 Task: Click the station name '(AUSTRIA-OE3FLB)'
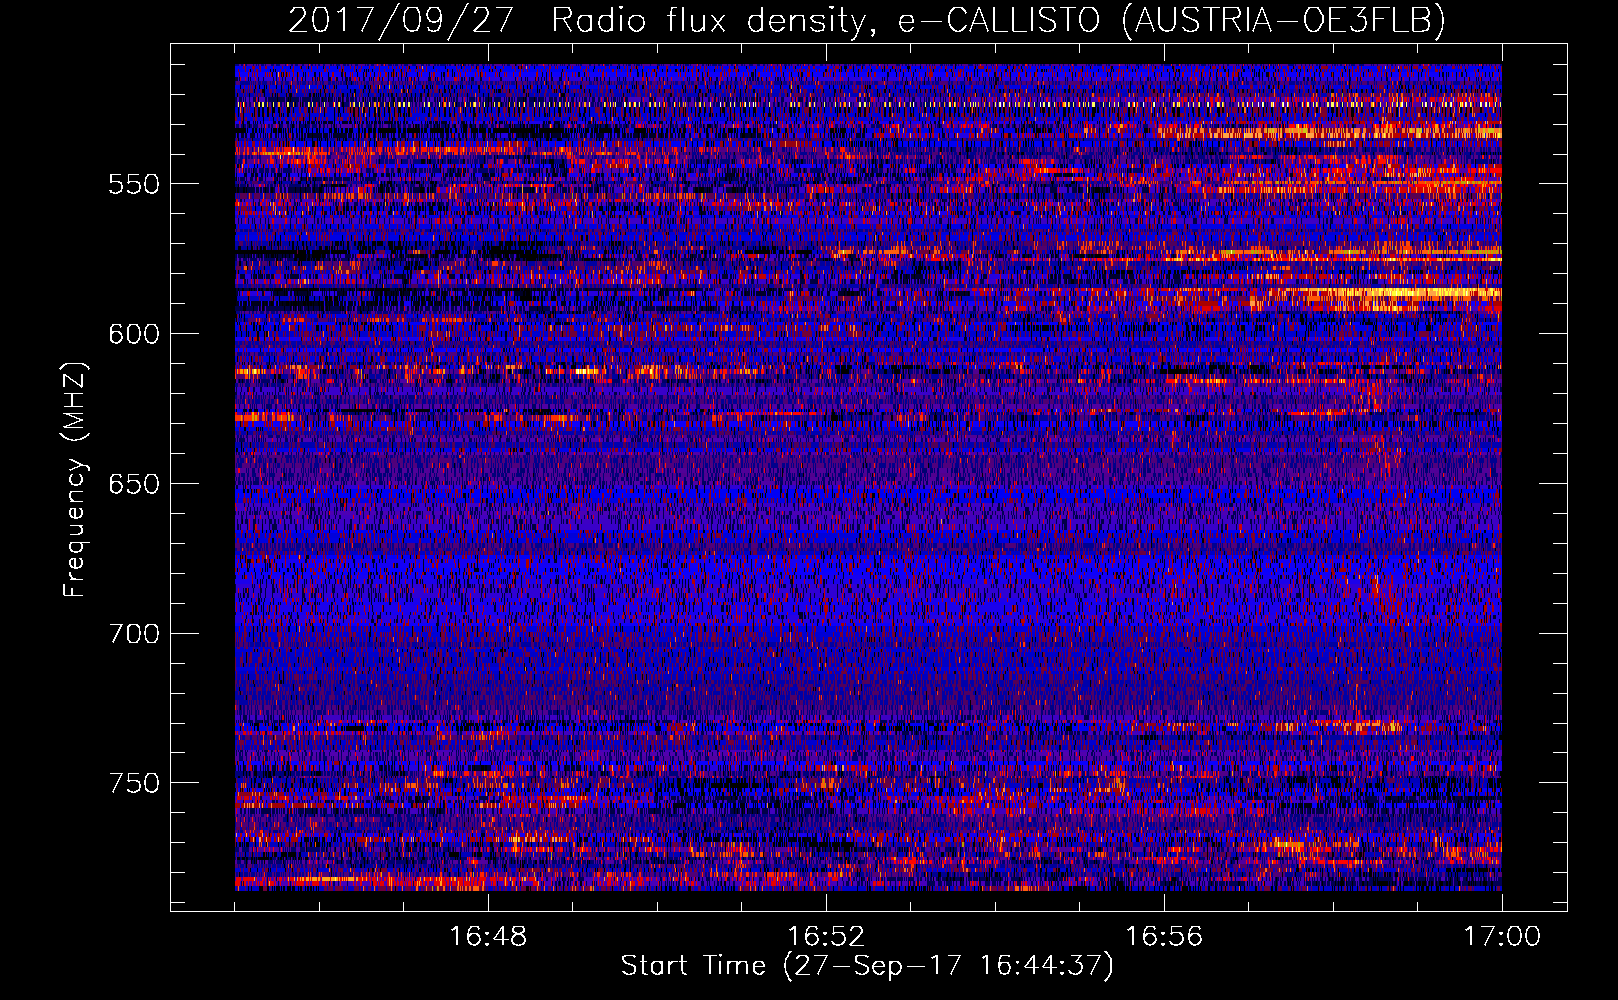click(x=1284, y=21)
